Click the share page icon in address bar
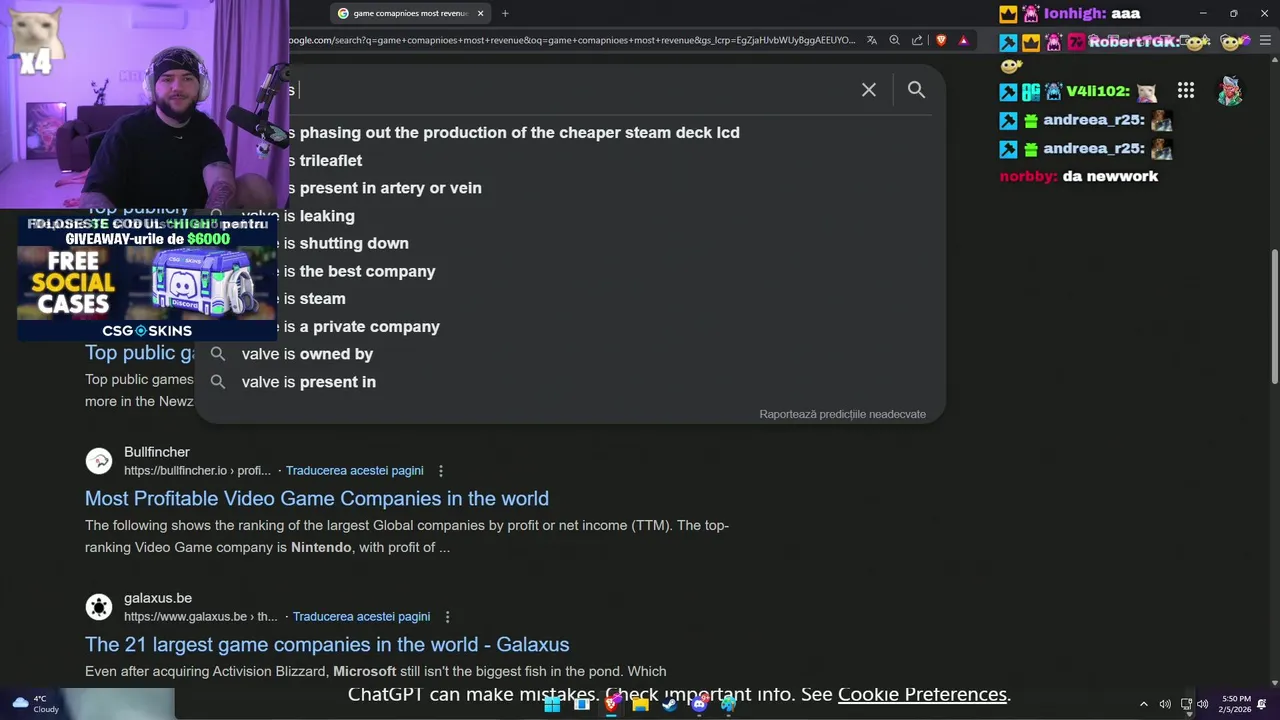Image resolution: width=1280 pixels, height=720 pixels. [x=917, y=40]
